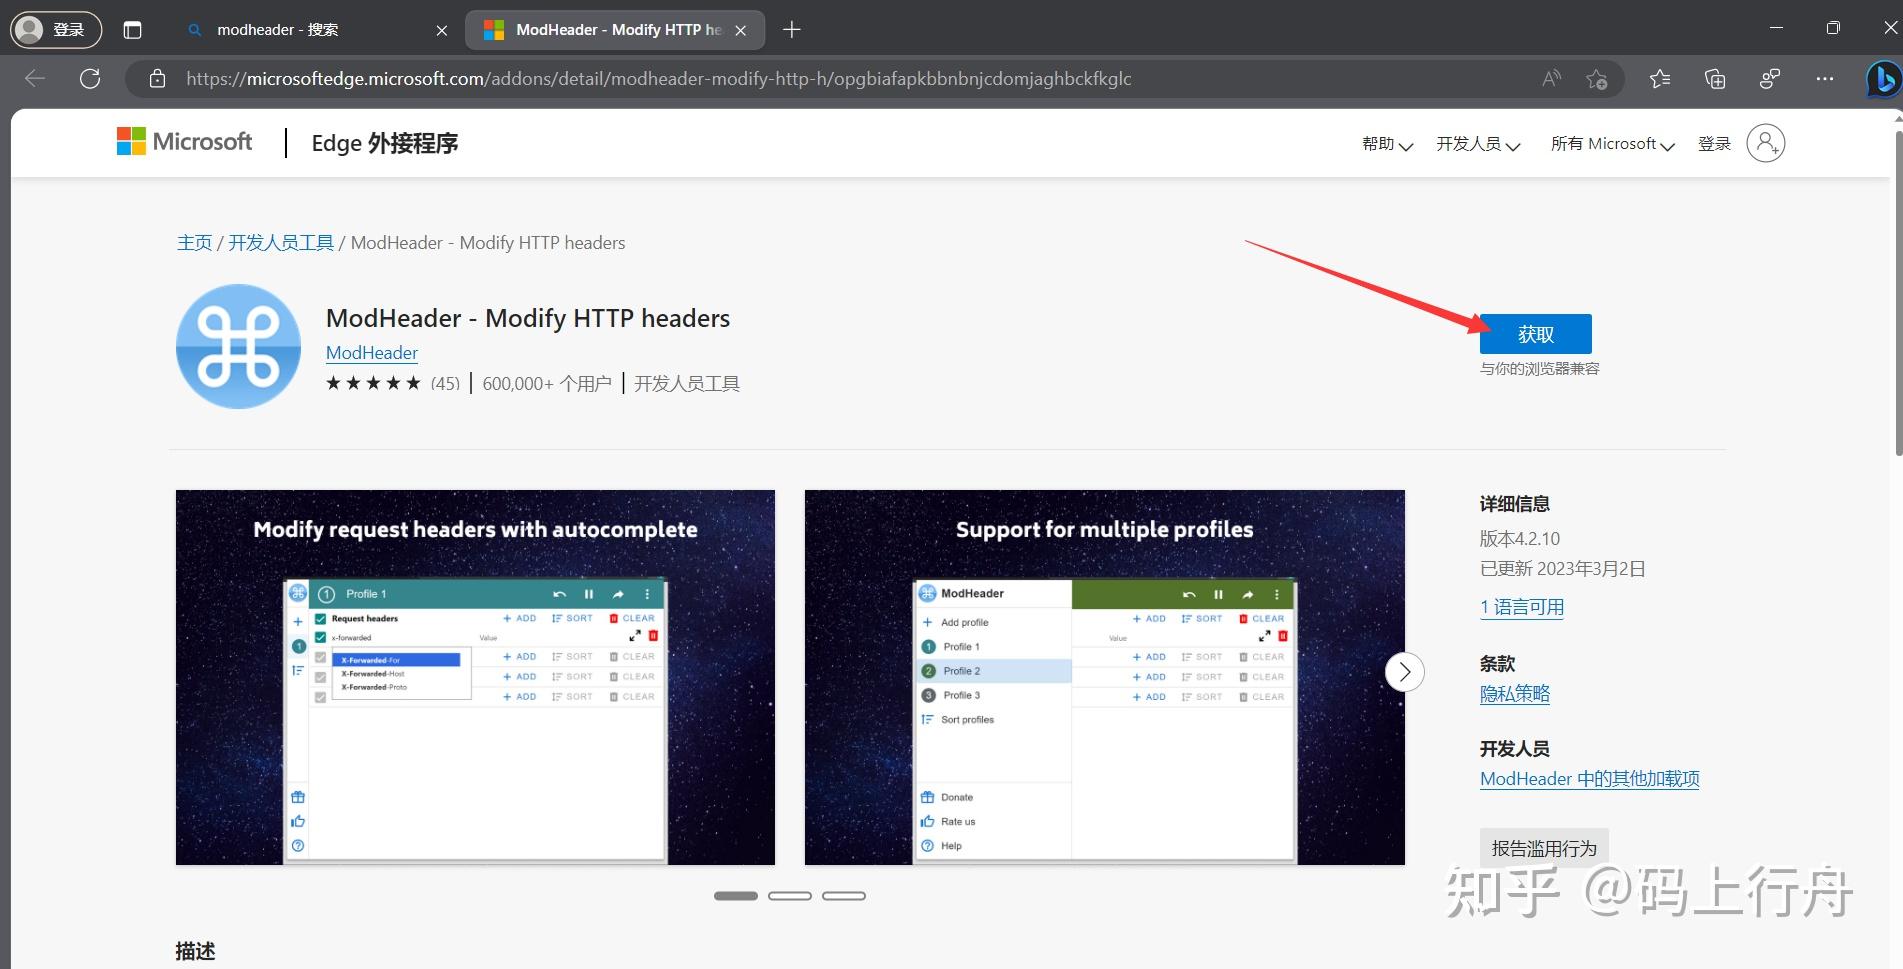Open Edge 外接程序 home link

tap(384, 143)
